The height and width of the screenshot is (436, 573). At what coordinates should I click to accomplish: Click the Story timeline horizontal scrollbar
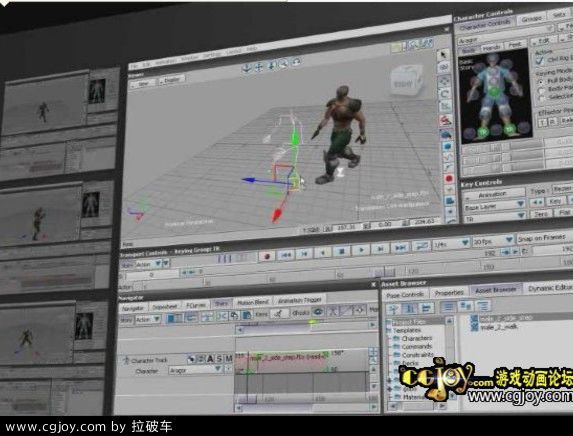(306, 408)
